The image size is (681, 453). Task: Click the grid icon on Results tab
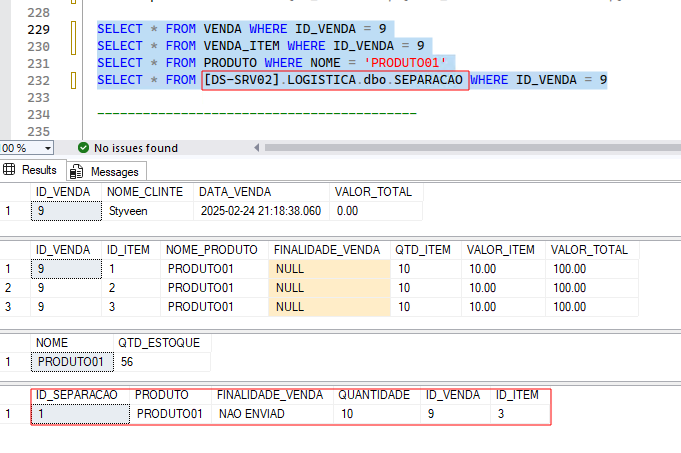pos(10,170)
